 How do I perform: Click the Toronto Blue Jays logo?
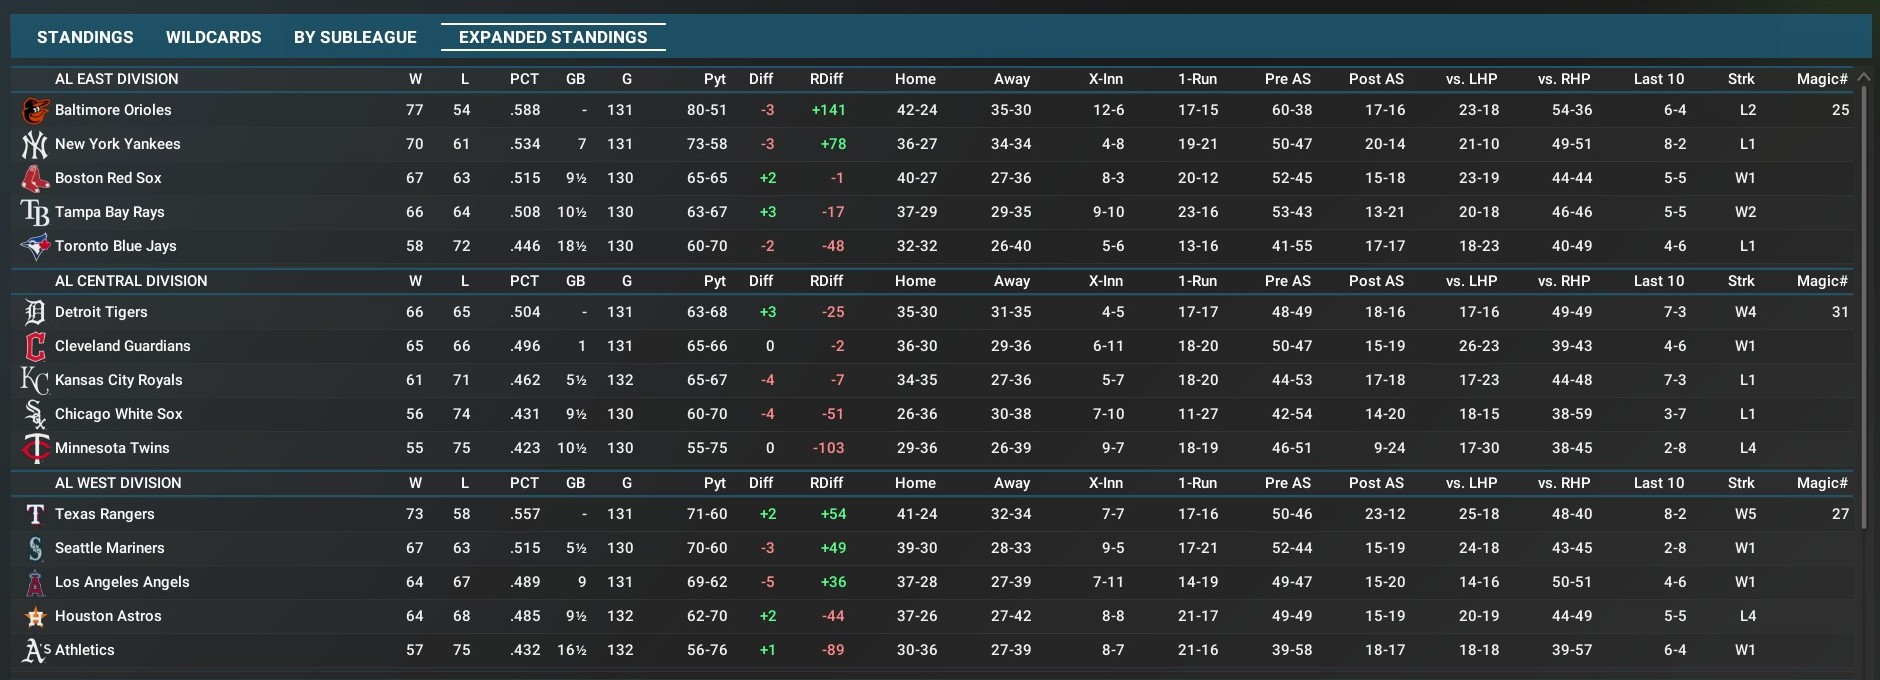click(x=35, y=247)
